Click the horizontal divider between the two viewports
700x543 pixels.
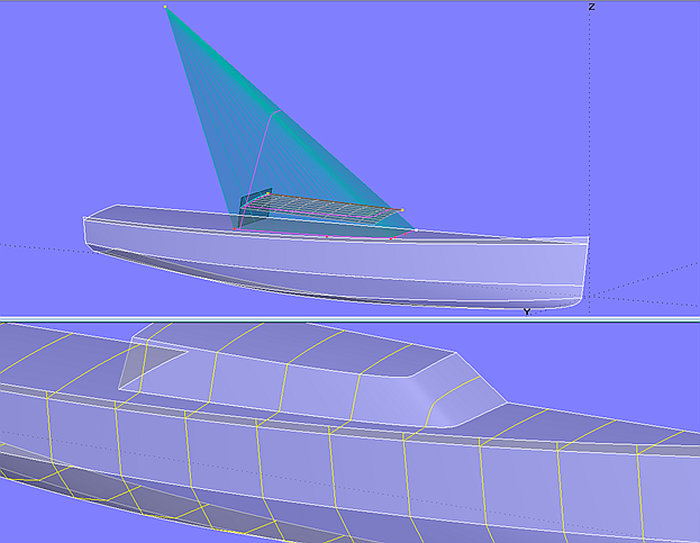350,319
